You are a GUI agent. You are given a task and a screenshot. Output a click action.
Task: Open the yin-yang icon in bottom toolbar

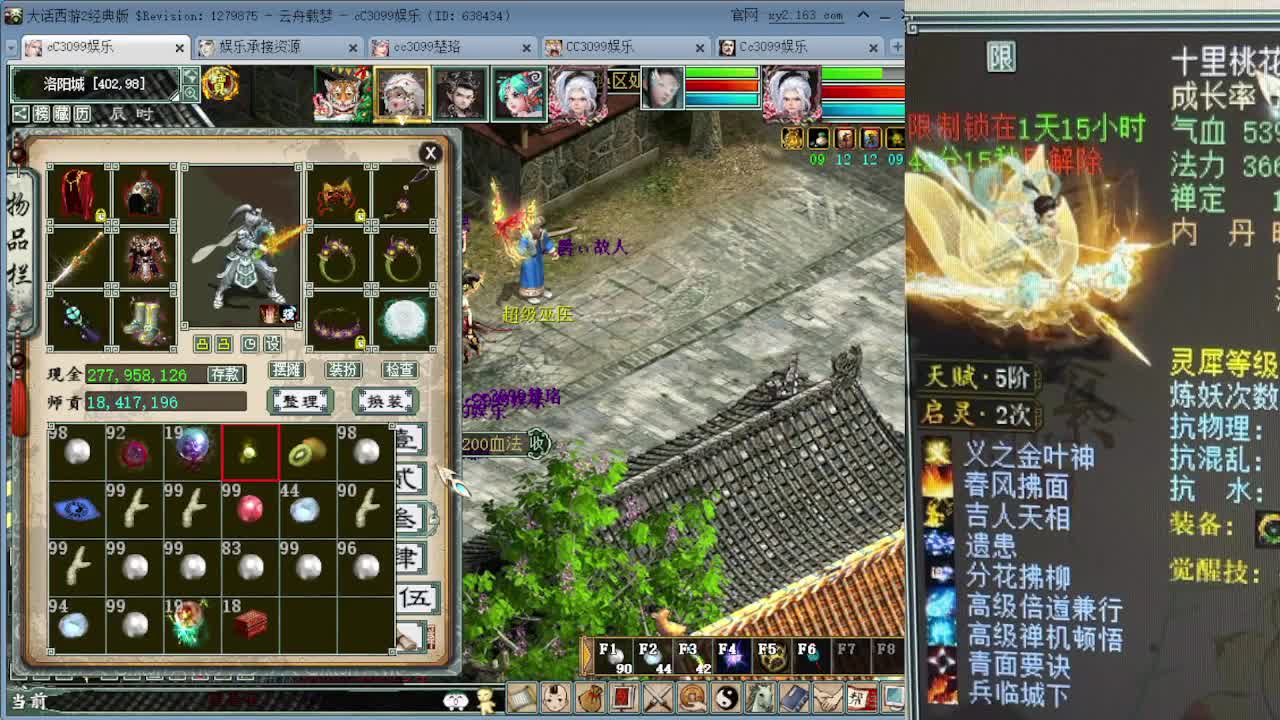pos(727,697)
